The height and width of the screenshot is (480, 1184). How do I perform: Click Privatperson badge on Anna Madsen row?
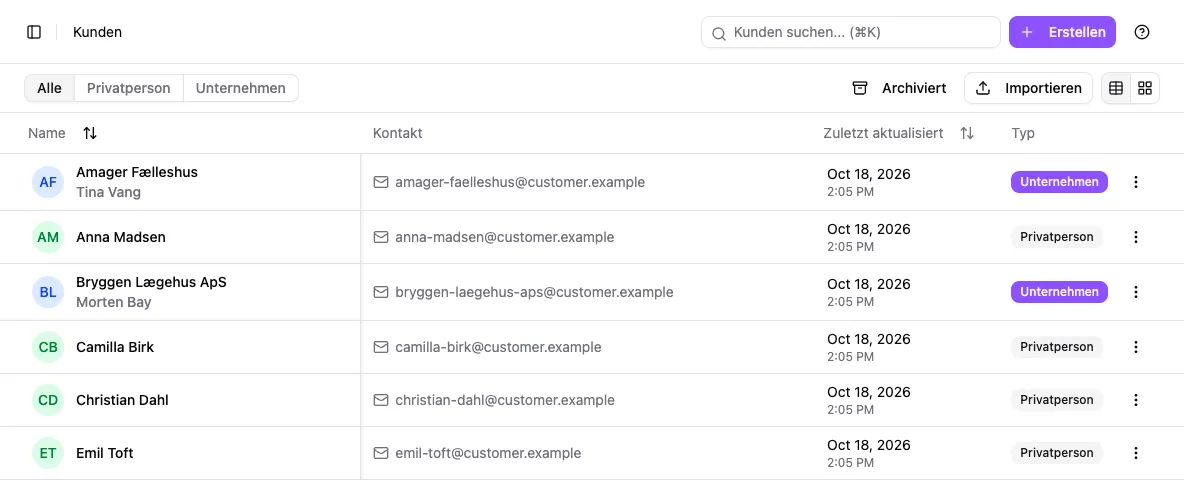pyautogui.click(x=1056, y=237)
